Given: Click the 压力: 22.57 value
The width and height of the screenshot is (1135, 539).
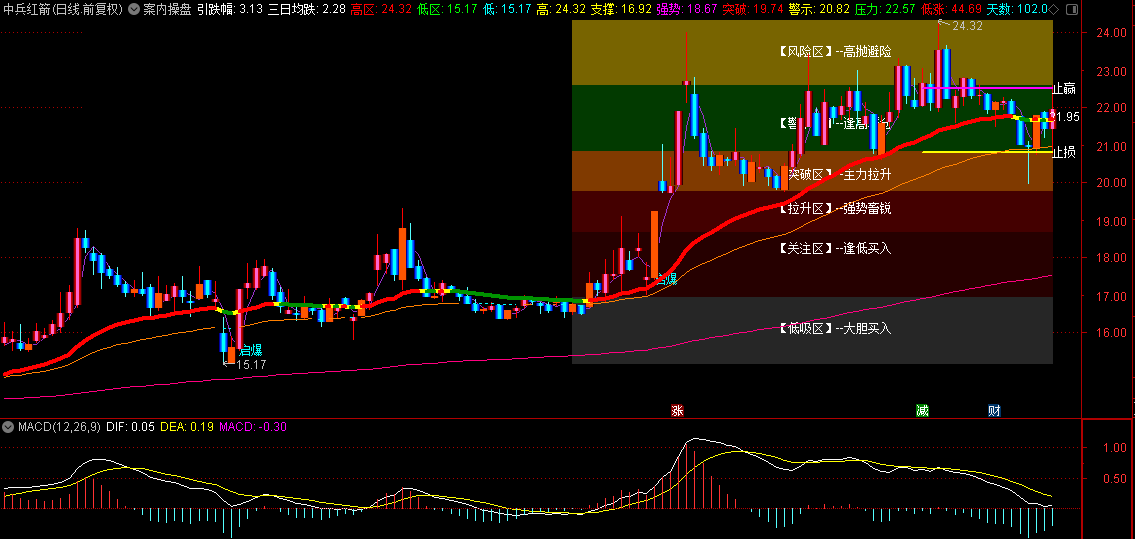Looking at the screenshot, I should 885,9.
